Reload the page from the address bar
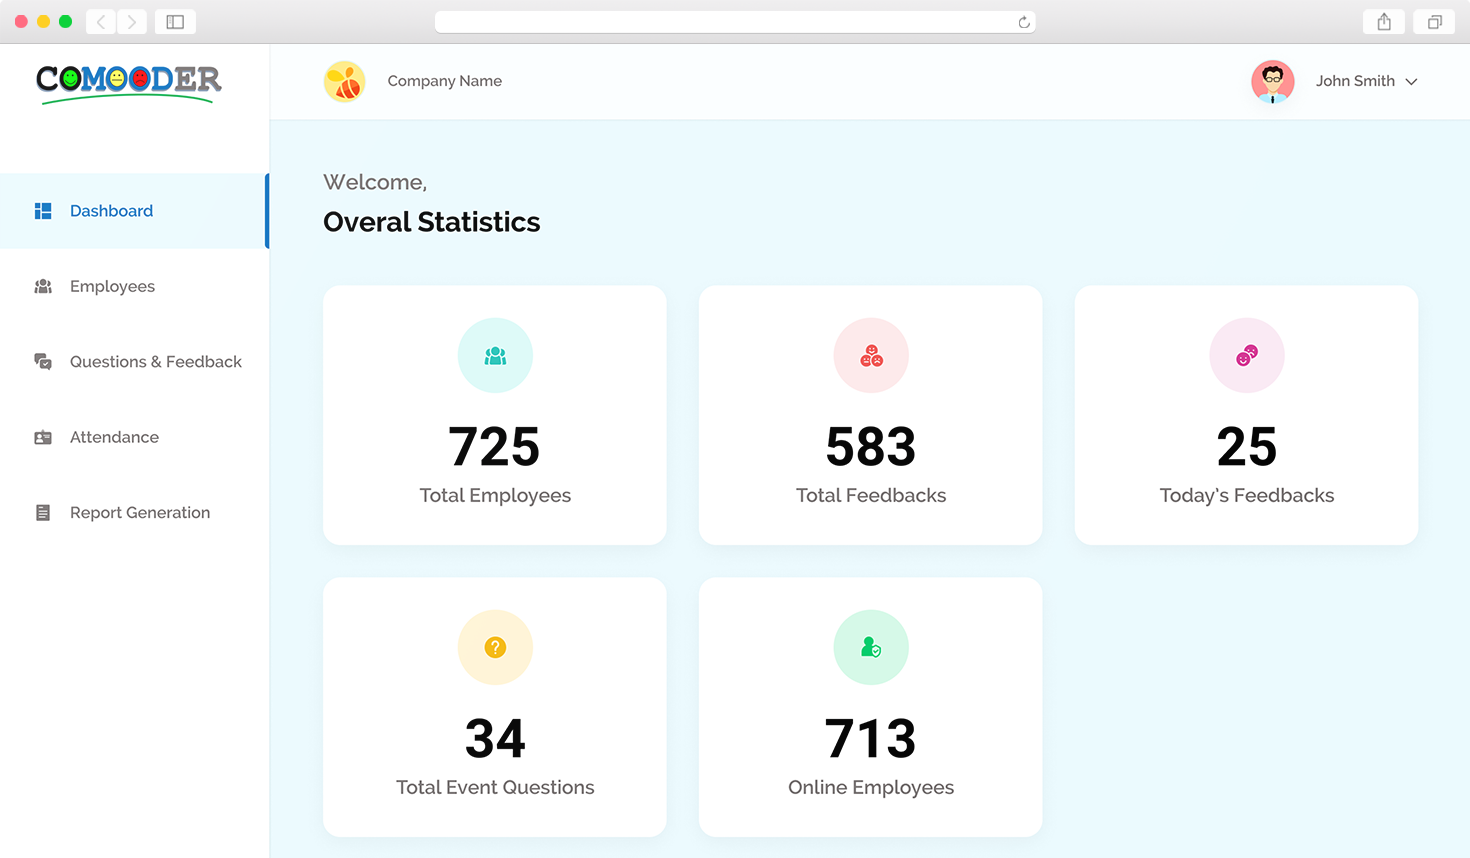The width and height of the screenshot is (1470, 858). click(x=1023, y=22)
